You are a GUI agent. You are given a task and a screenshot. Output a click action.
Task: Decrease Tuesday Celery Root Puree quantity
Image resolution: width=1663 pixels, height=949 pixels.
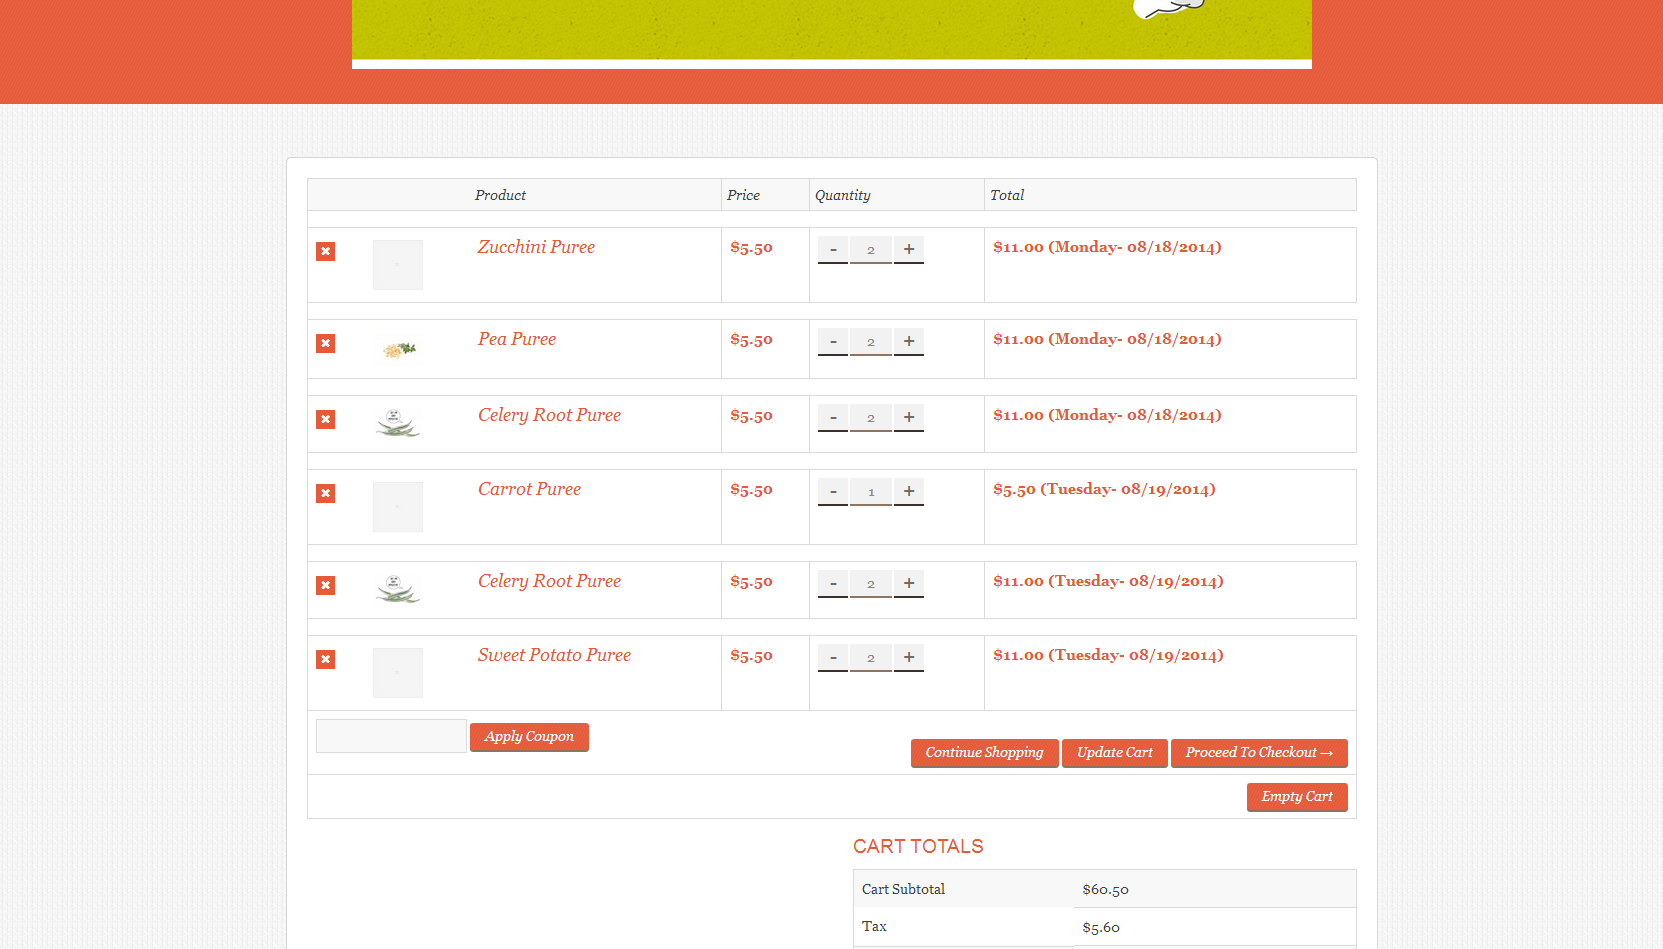(x=833, y=584)
